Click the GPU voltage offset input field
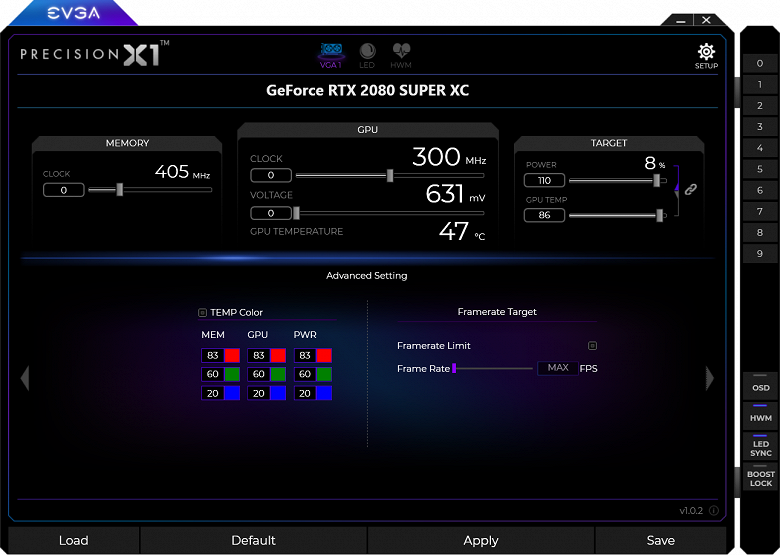Screen dimensions: 780x555 click(x=271, y=213)
